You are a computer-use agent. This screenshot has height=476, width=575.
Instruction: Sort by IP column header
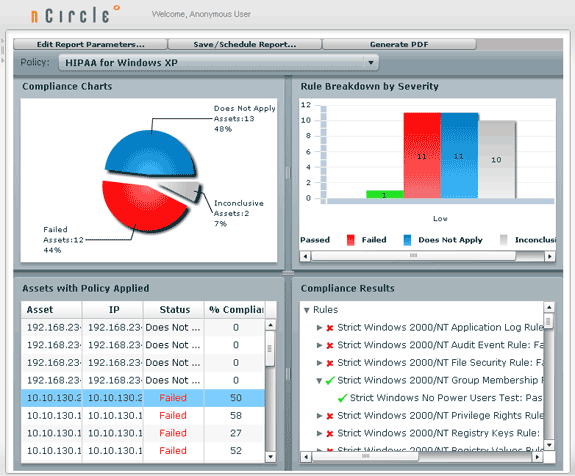pos(113,310)
